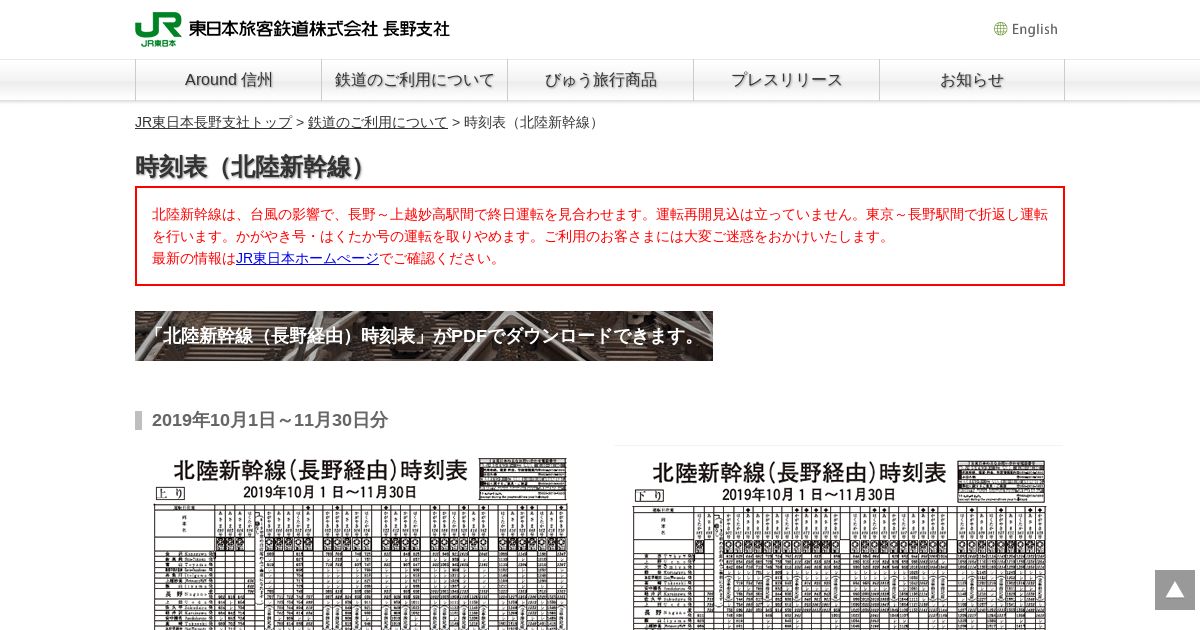Open the プレスリリース menu

click(787, 80)
